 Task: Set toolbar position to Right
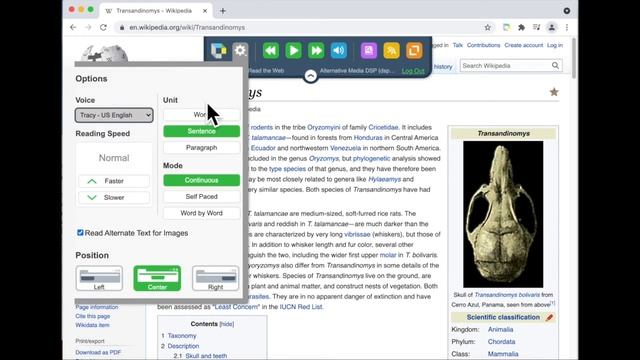[x=216, y=278]
